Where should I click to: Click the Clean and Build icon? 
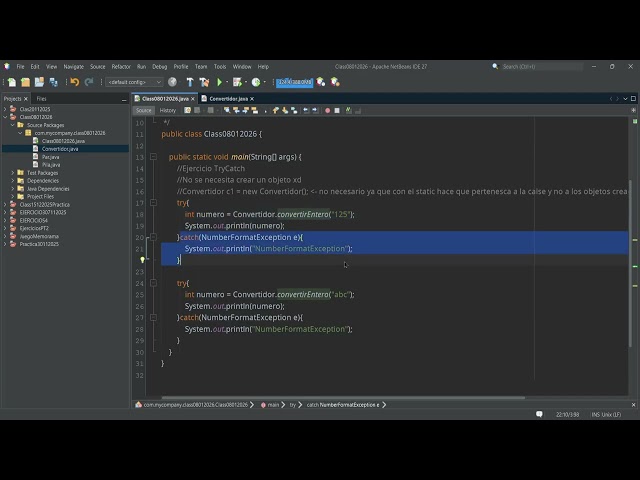(204, 82)
